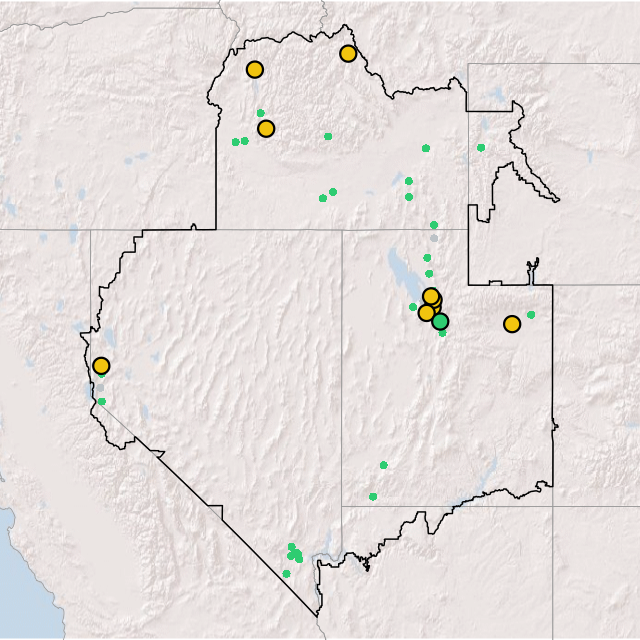
Task: Click the small green dot right of eastern Utah's yellow marker
Action: [x=531, y=315]
